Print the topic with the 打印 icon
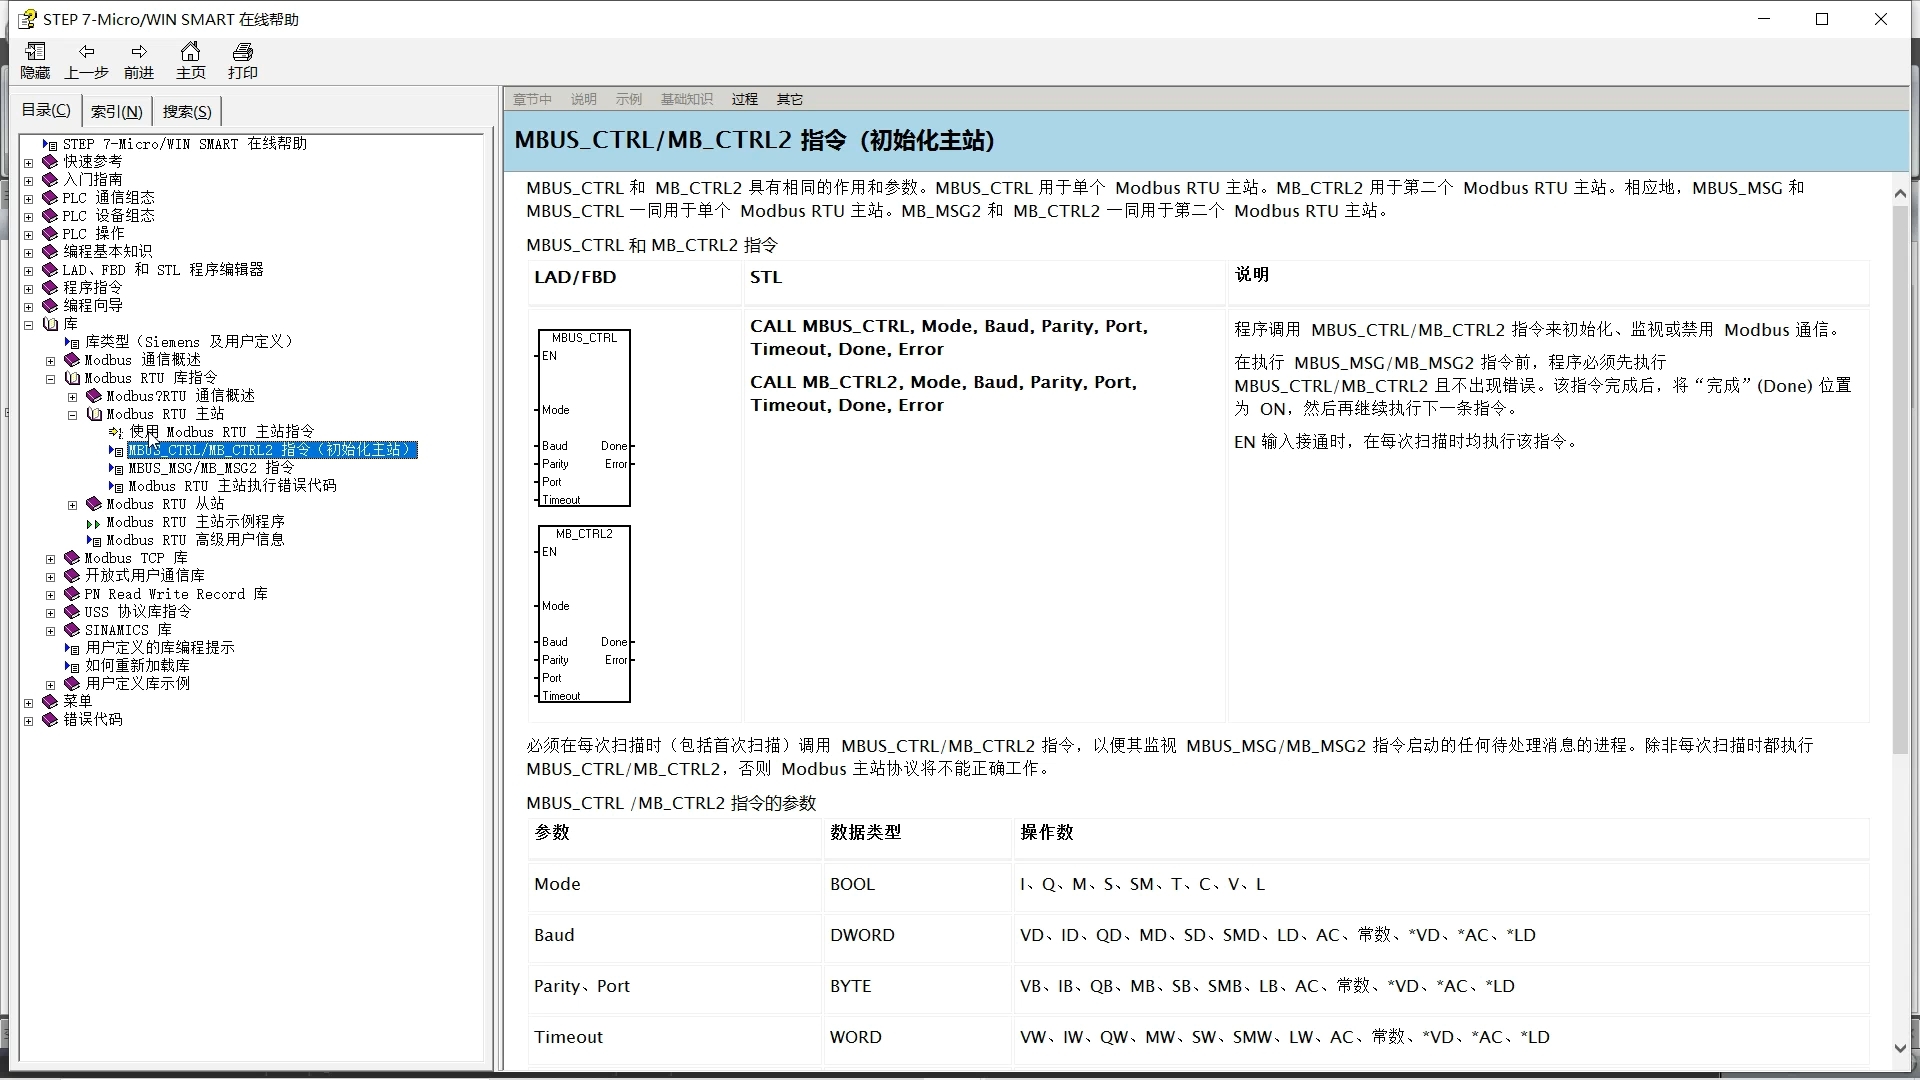1920x1080 pixels. click(x=242, y=52)
